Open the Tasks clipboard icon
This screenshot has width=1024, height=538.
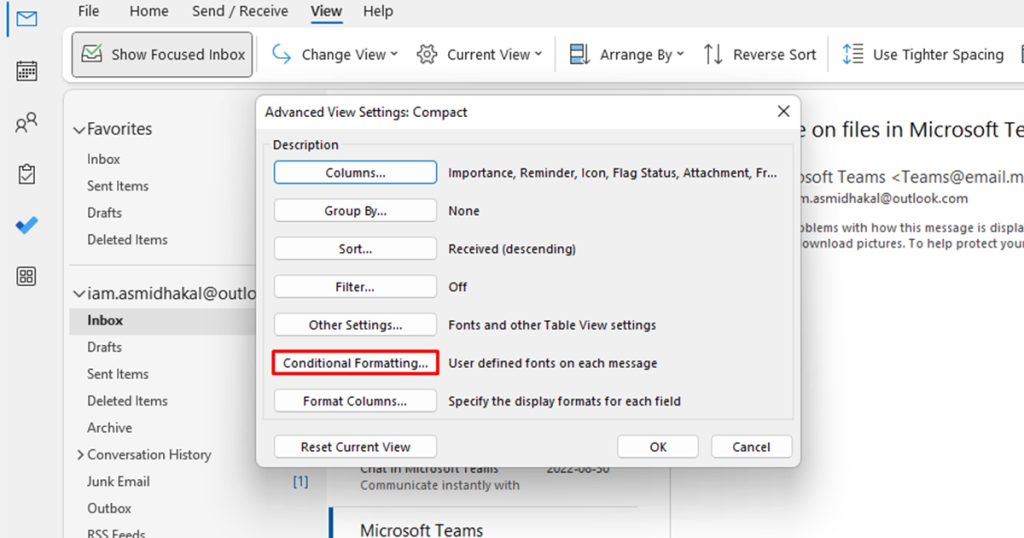pos(27,174)
